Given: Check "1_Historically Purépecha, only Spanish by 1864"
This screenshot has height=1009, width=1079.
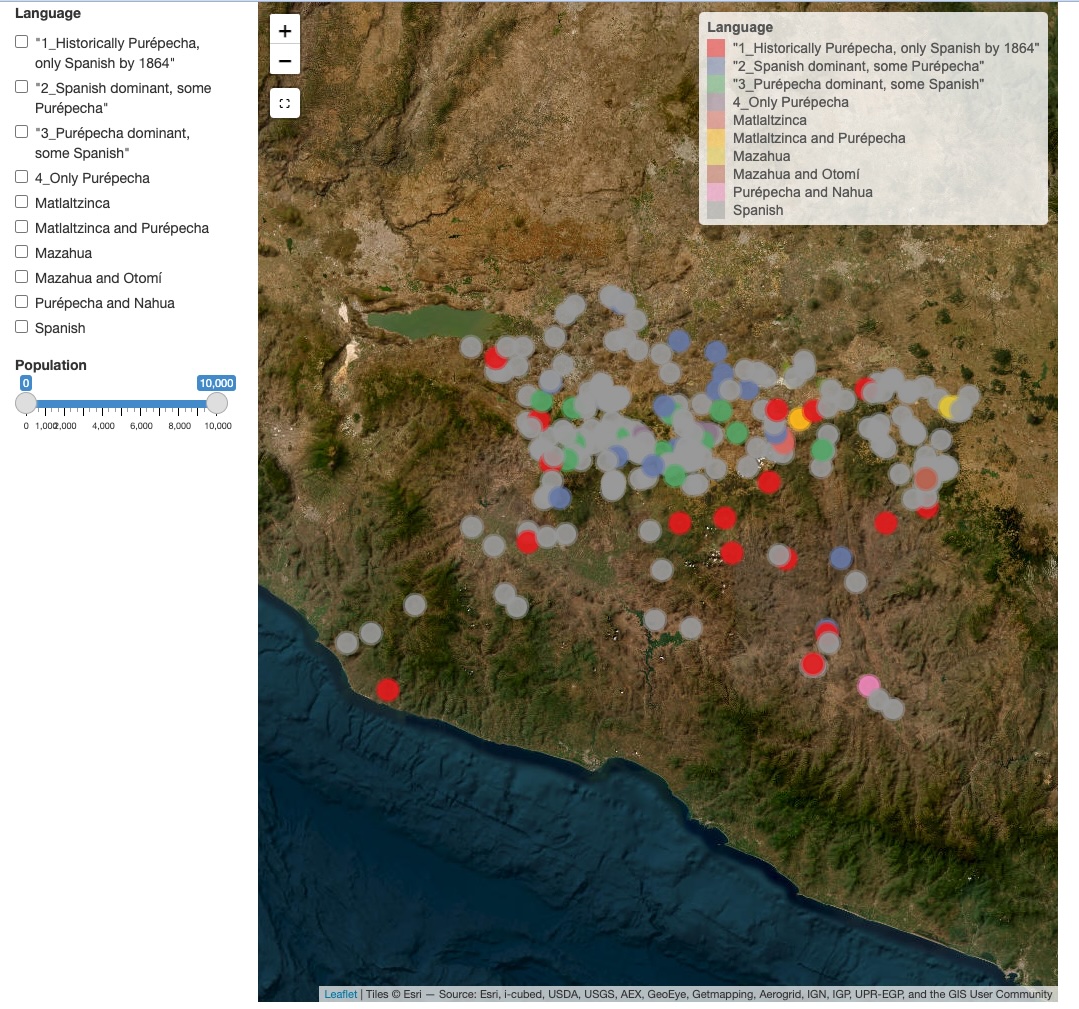Looking at the screenshot, I should pyautogui.click(x=22, y=43).
